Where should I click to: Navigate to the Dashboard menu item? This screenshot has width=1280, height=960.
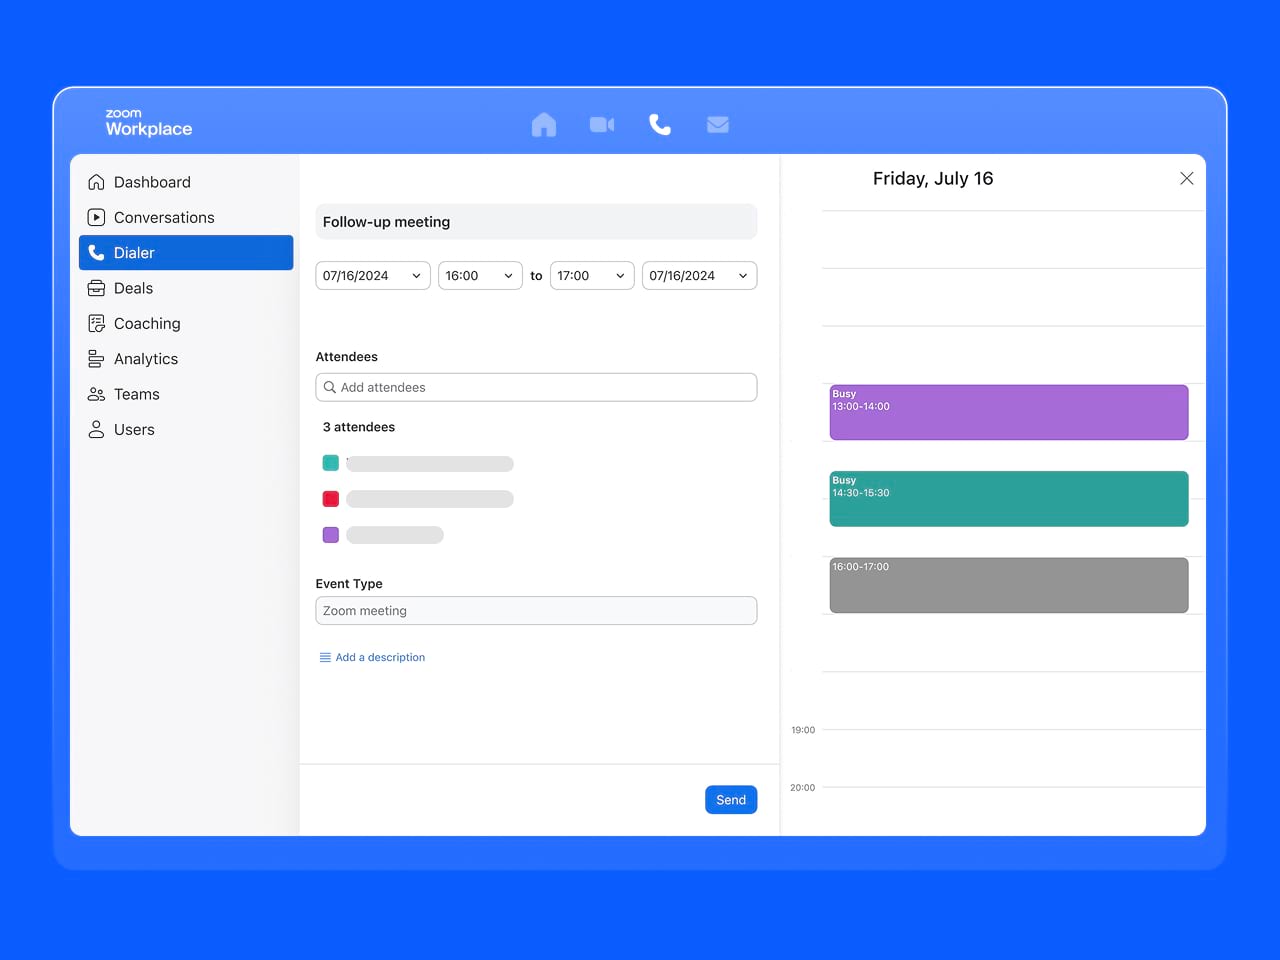(152, 182)
